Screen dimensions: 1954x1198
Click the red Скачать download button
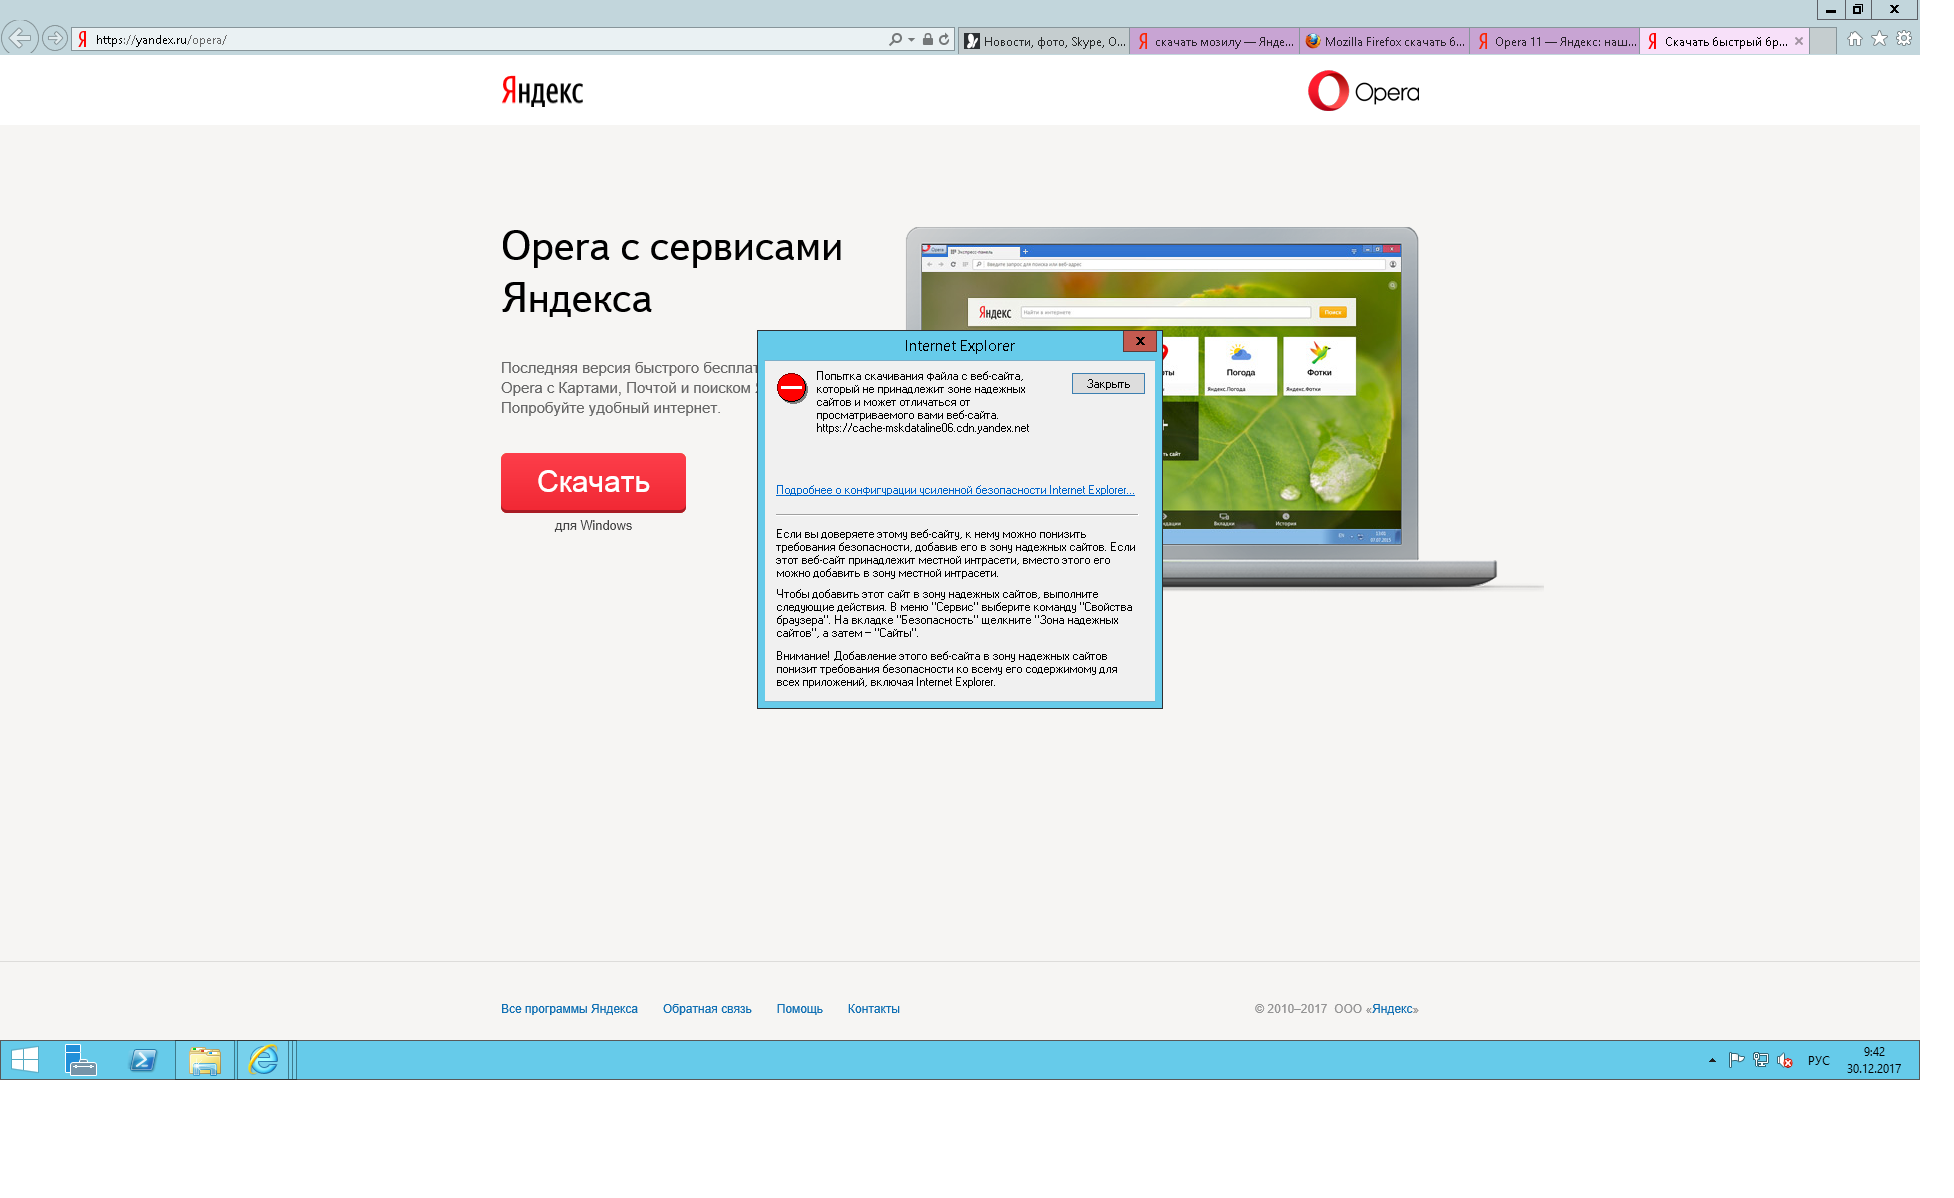(593, 482)
